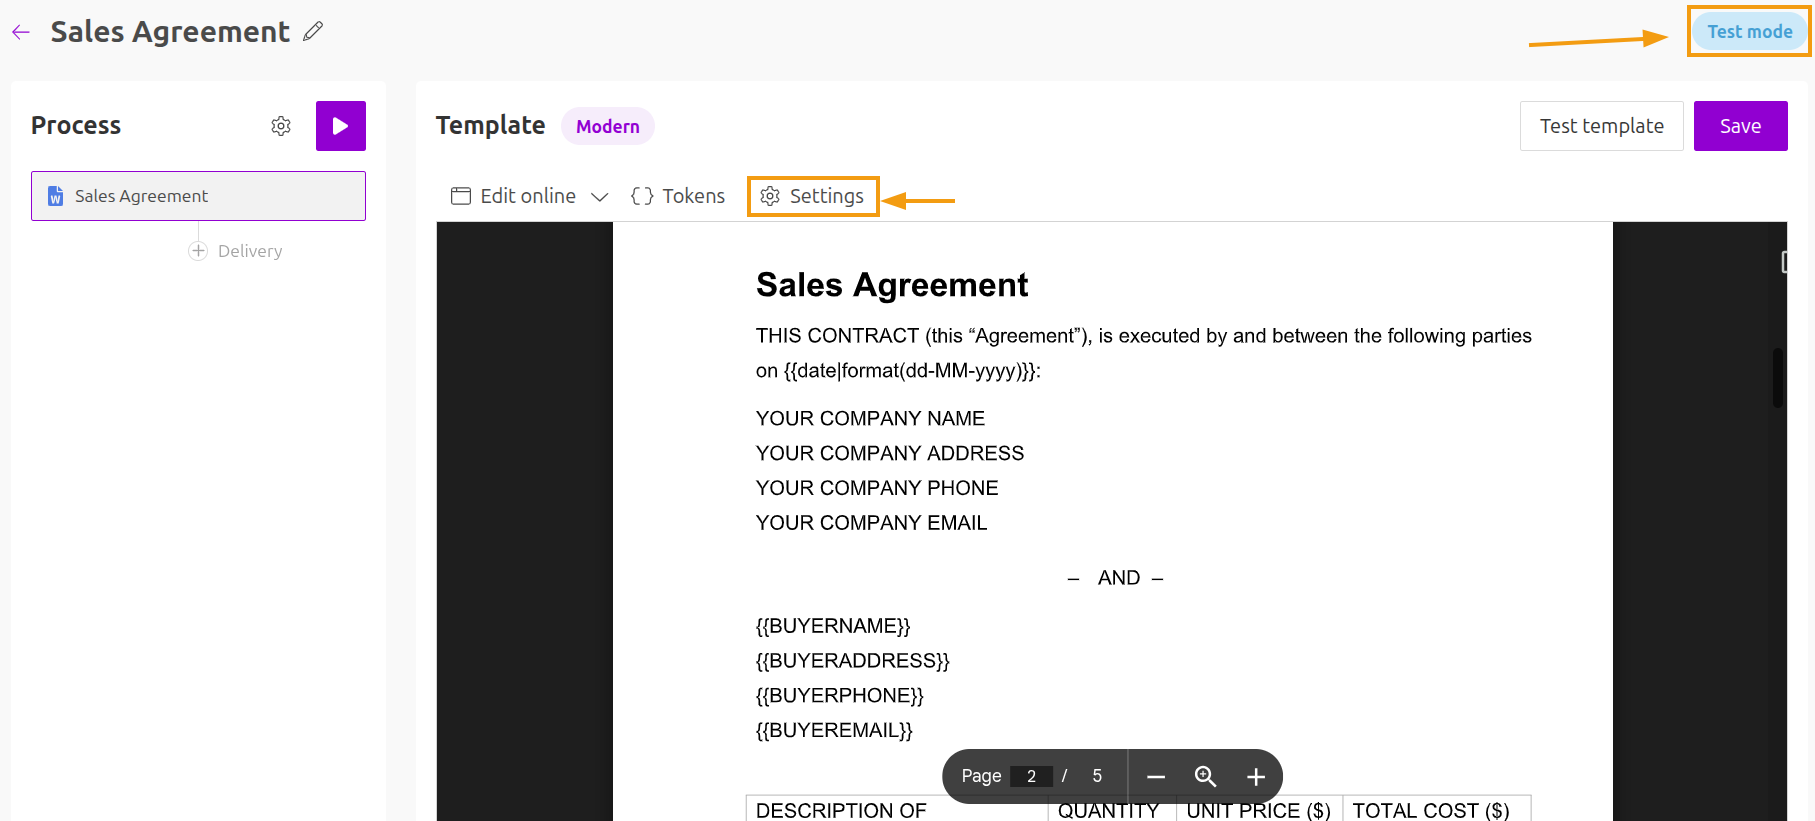Click the plus icon to add Delivery
The height and width of the screenshot is (821, 1815).
[198, 251]
